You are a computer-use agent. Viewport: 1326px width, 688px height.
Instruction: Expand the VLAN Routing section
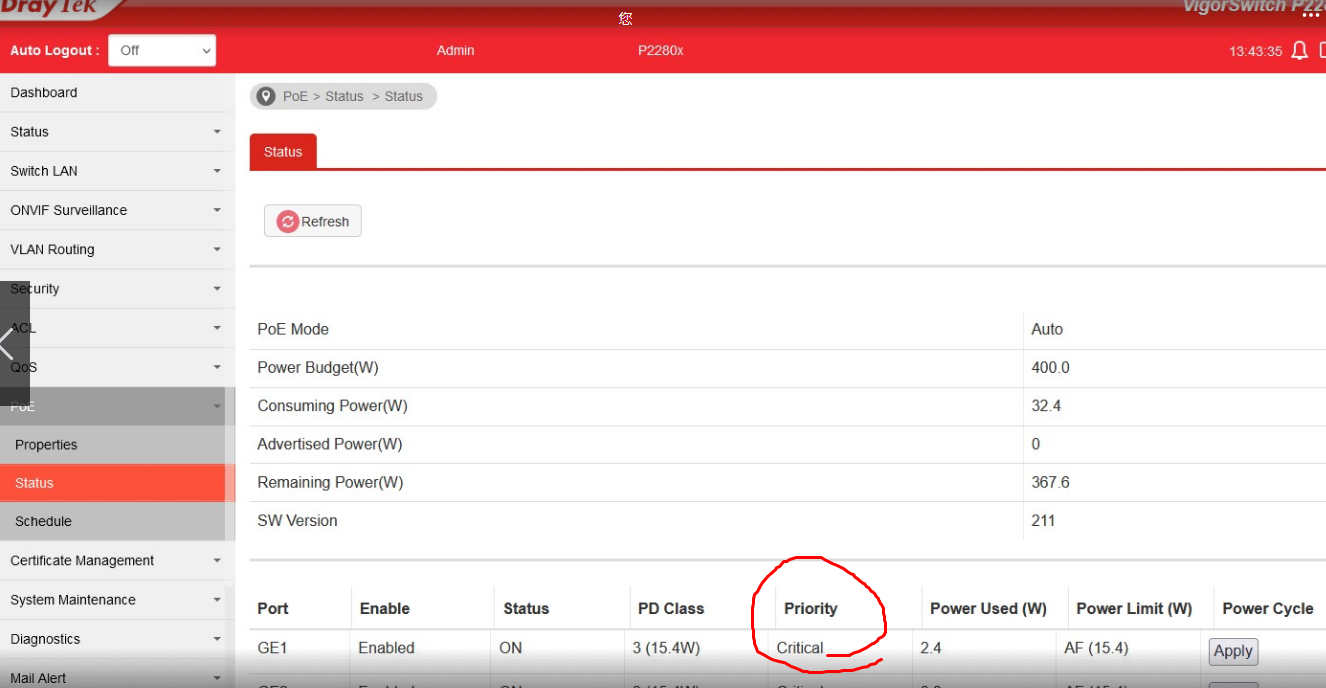[116, 249]
